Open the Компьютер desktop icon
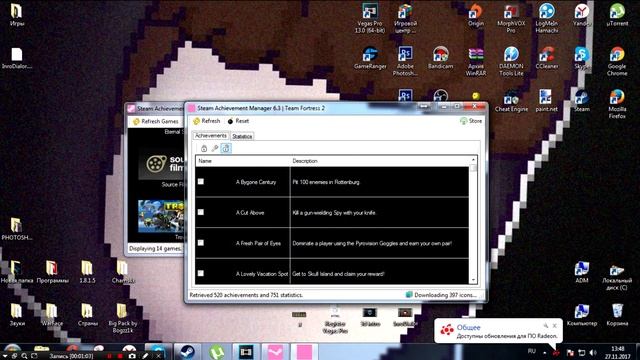Screen dimensions: 640x360 point(582,315)
